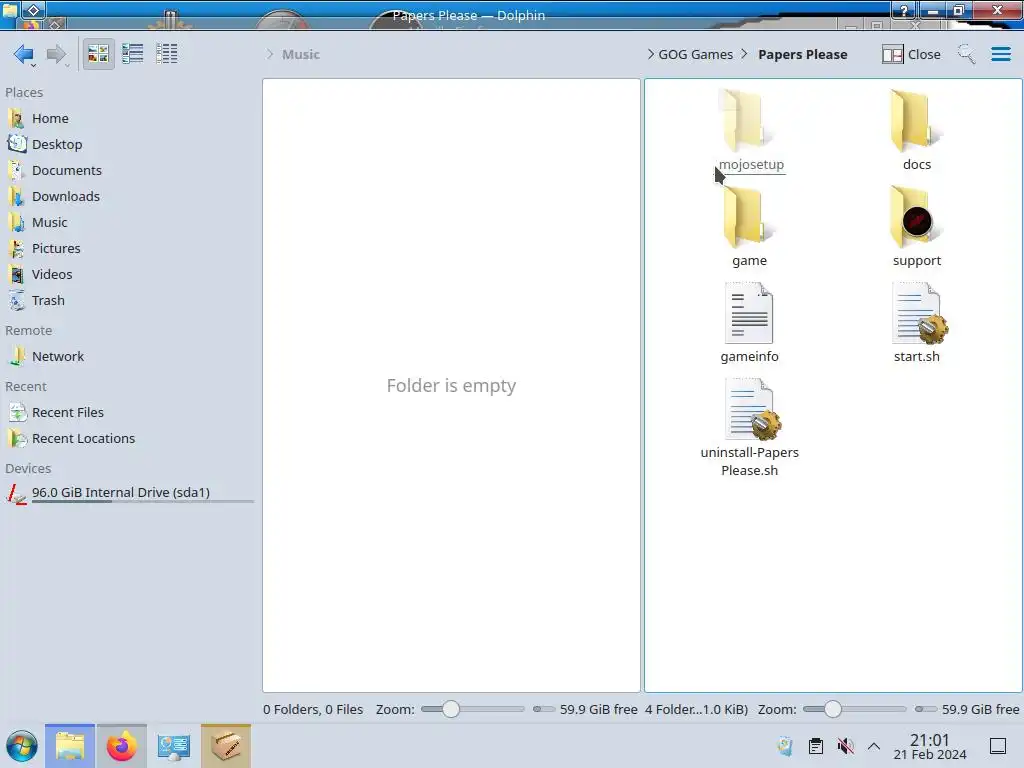
Task: Click right pane 4 Folder status text
Action: [696, 709]
